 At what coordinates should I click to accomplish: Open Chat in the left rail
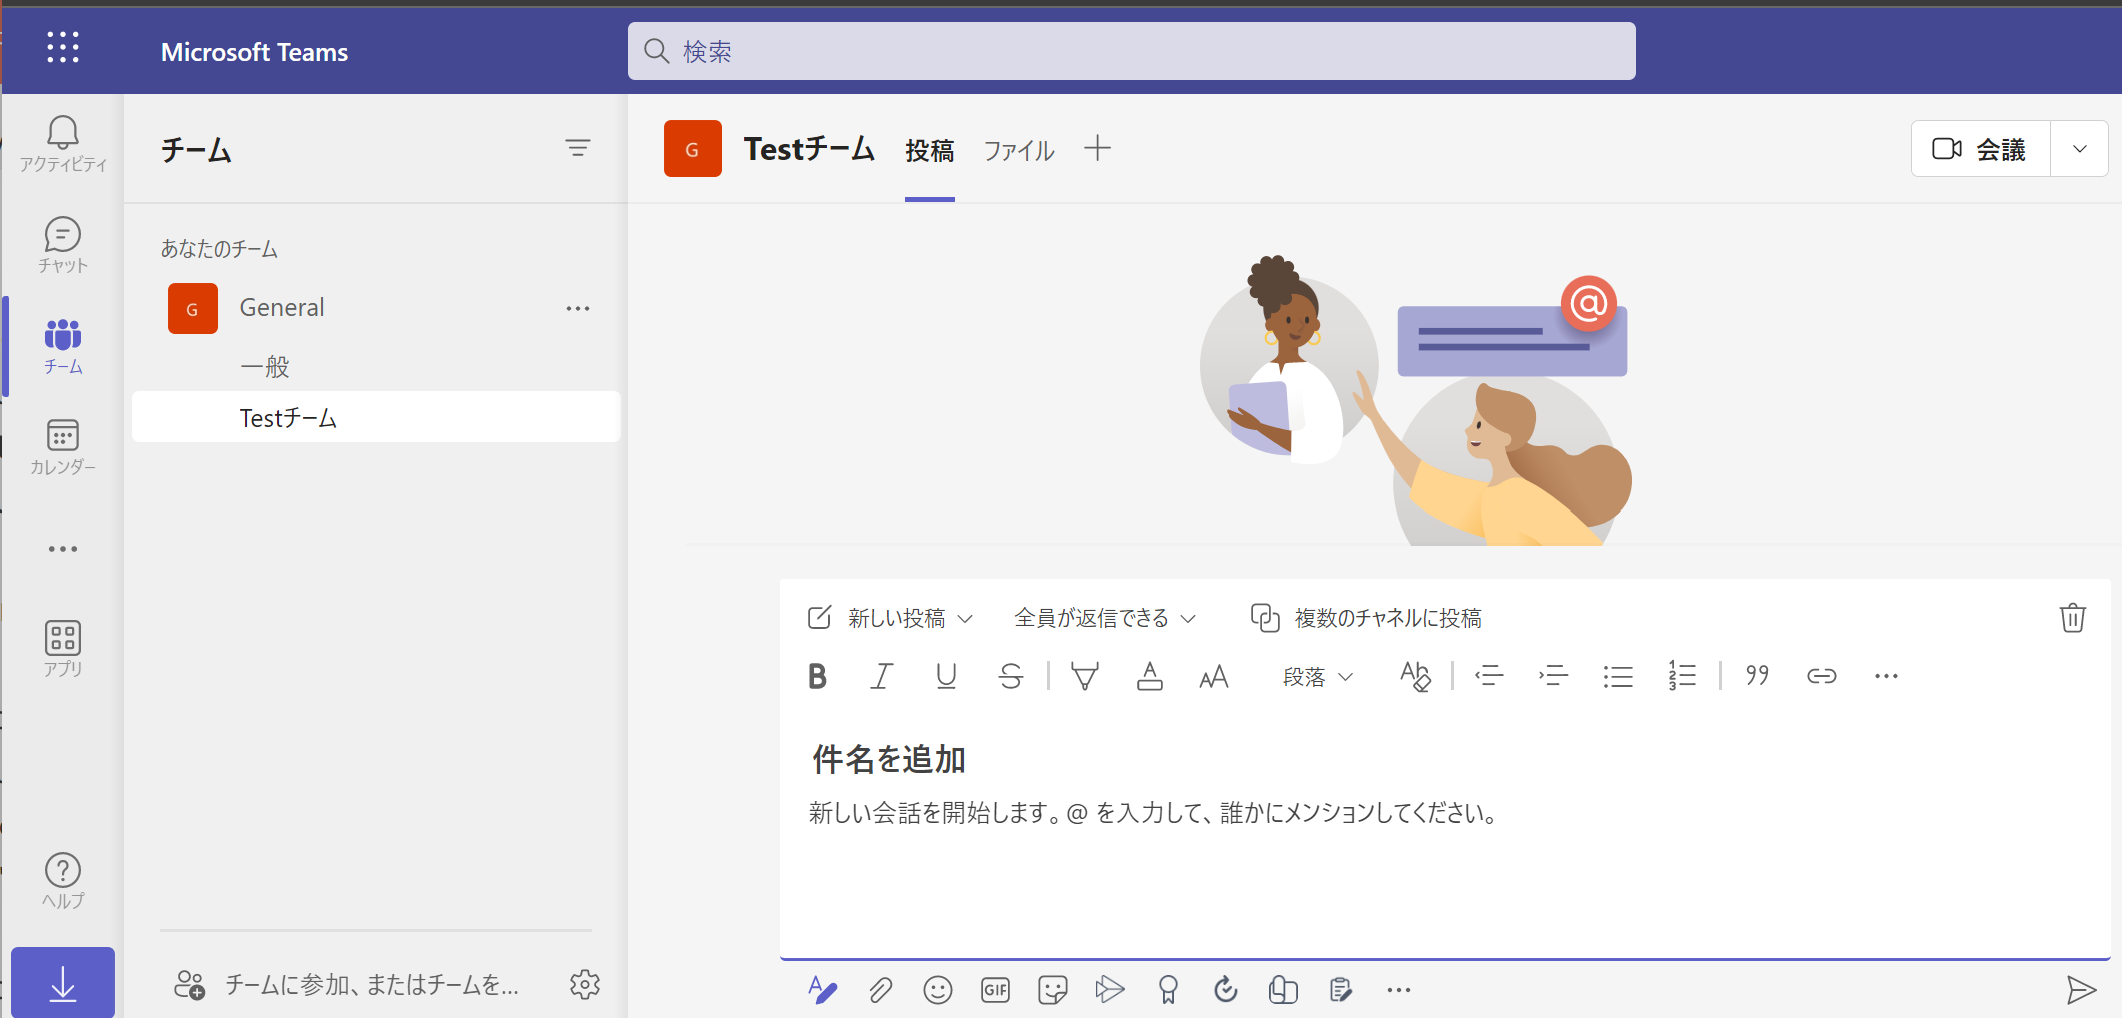tap(63, 245)
